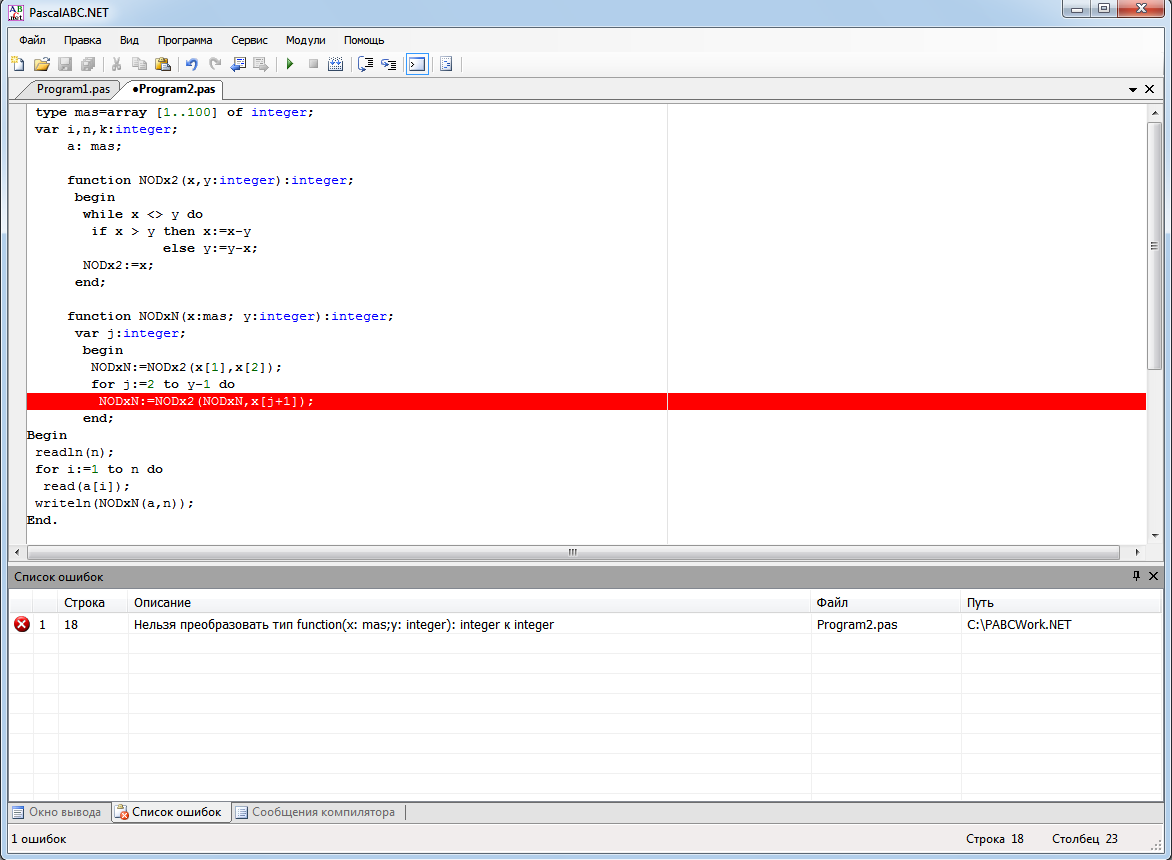Switch to the Program1.pas tab
Viewport: 1172px width, 860px height.
73,89
